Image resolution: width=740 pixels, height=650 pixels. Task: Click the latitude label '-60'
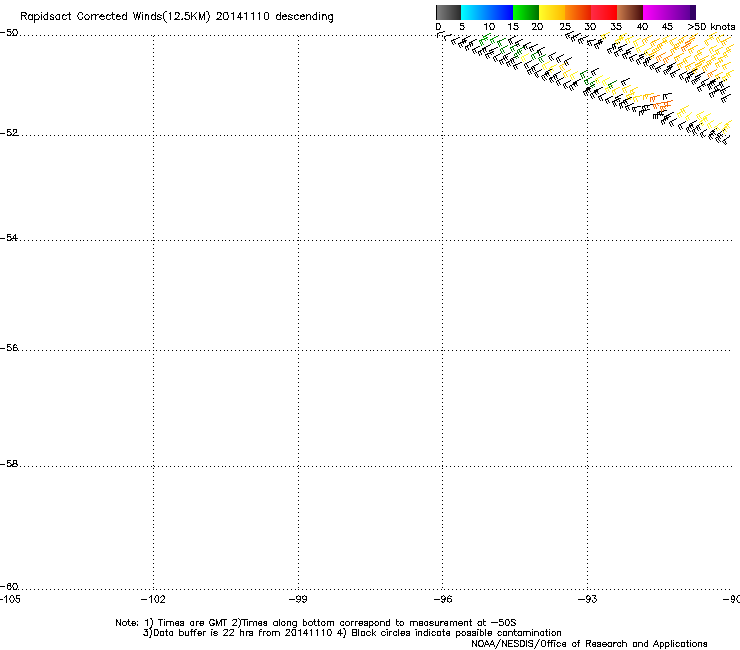tap(9, 587)
